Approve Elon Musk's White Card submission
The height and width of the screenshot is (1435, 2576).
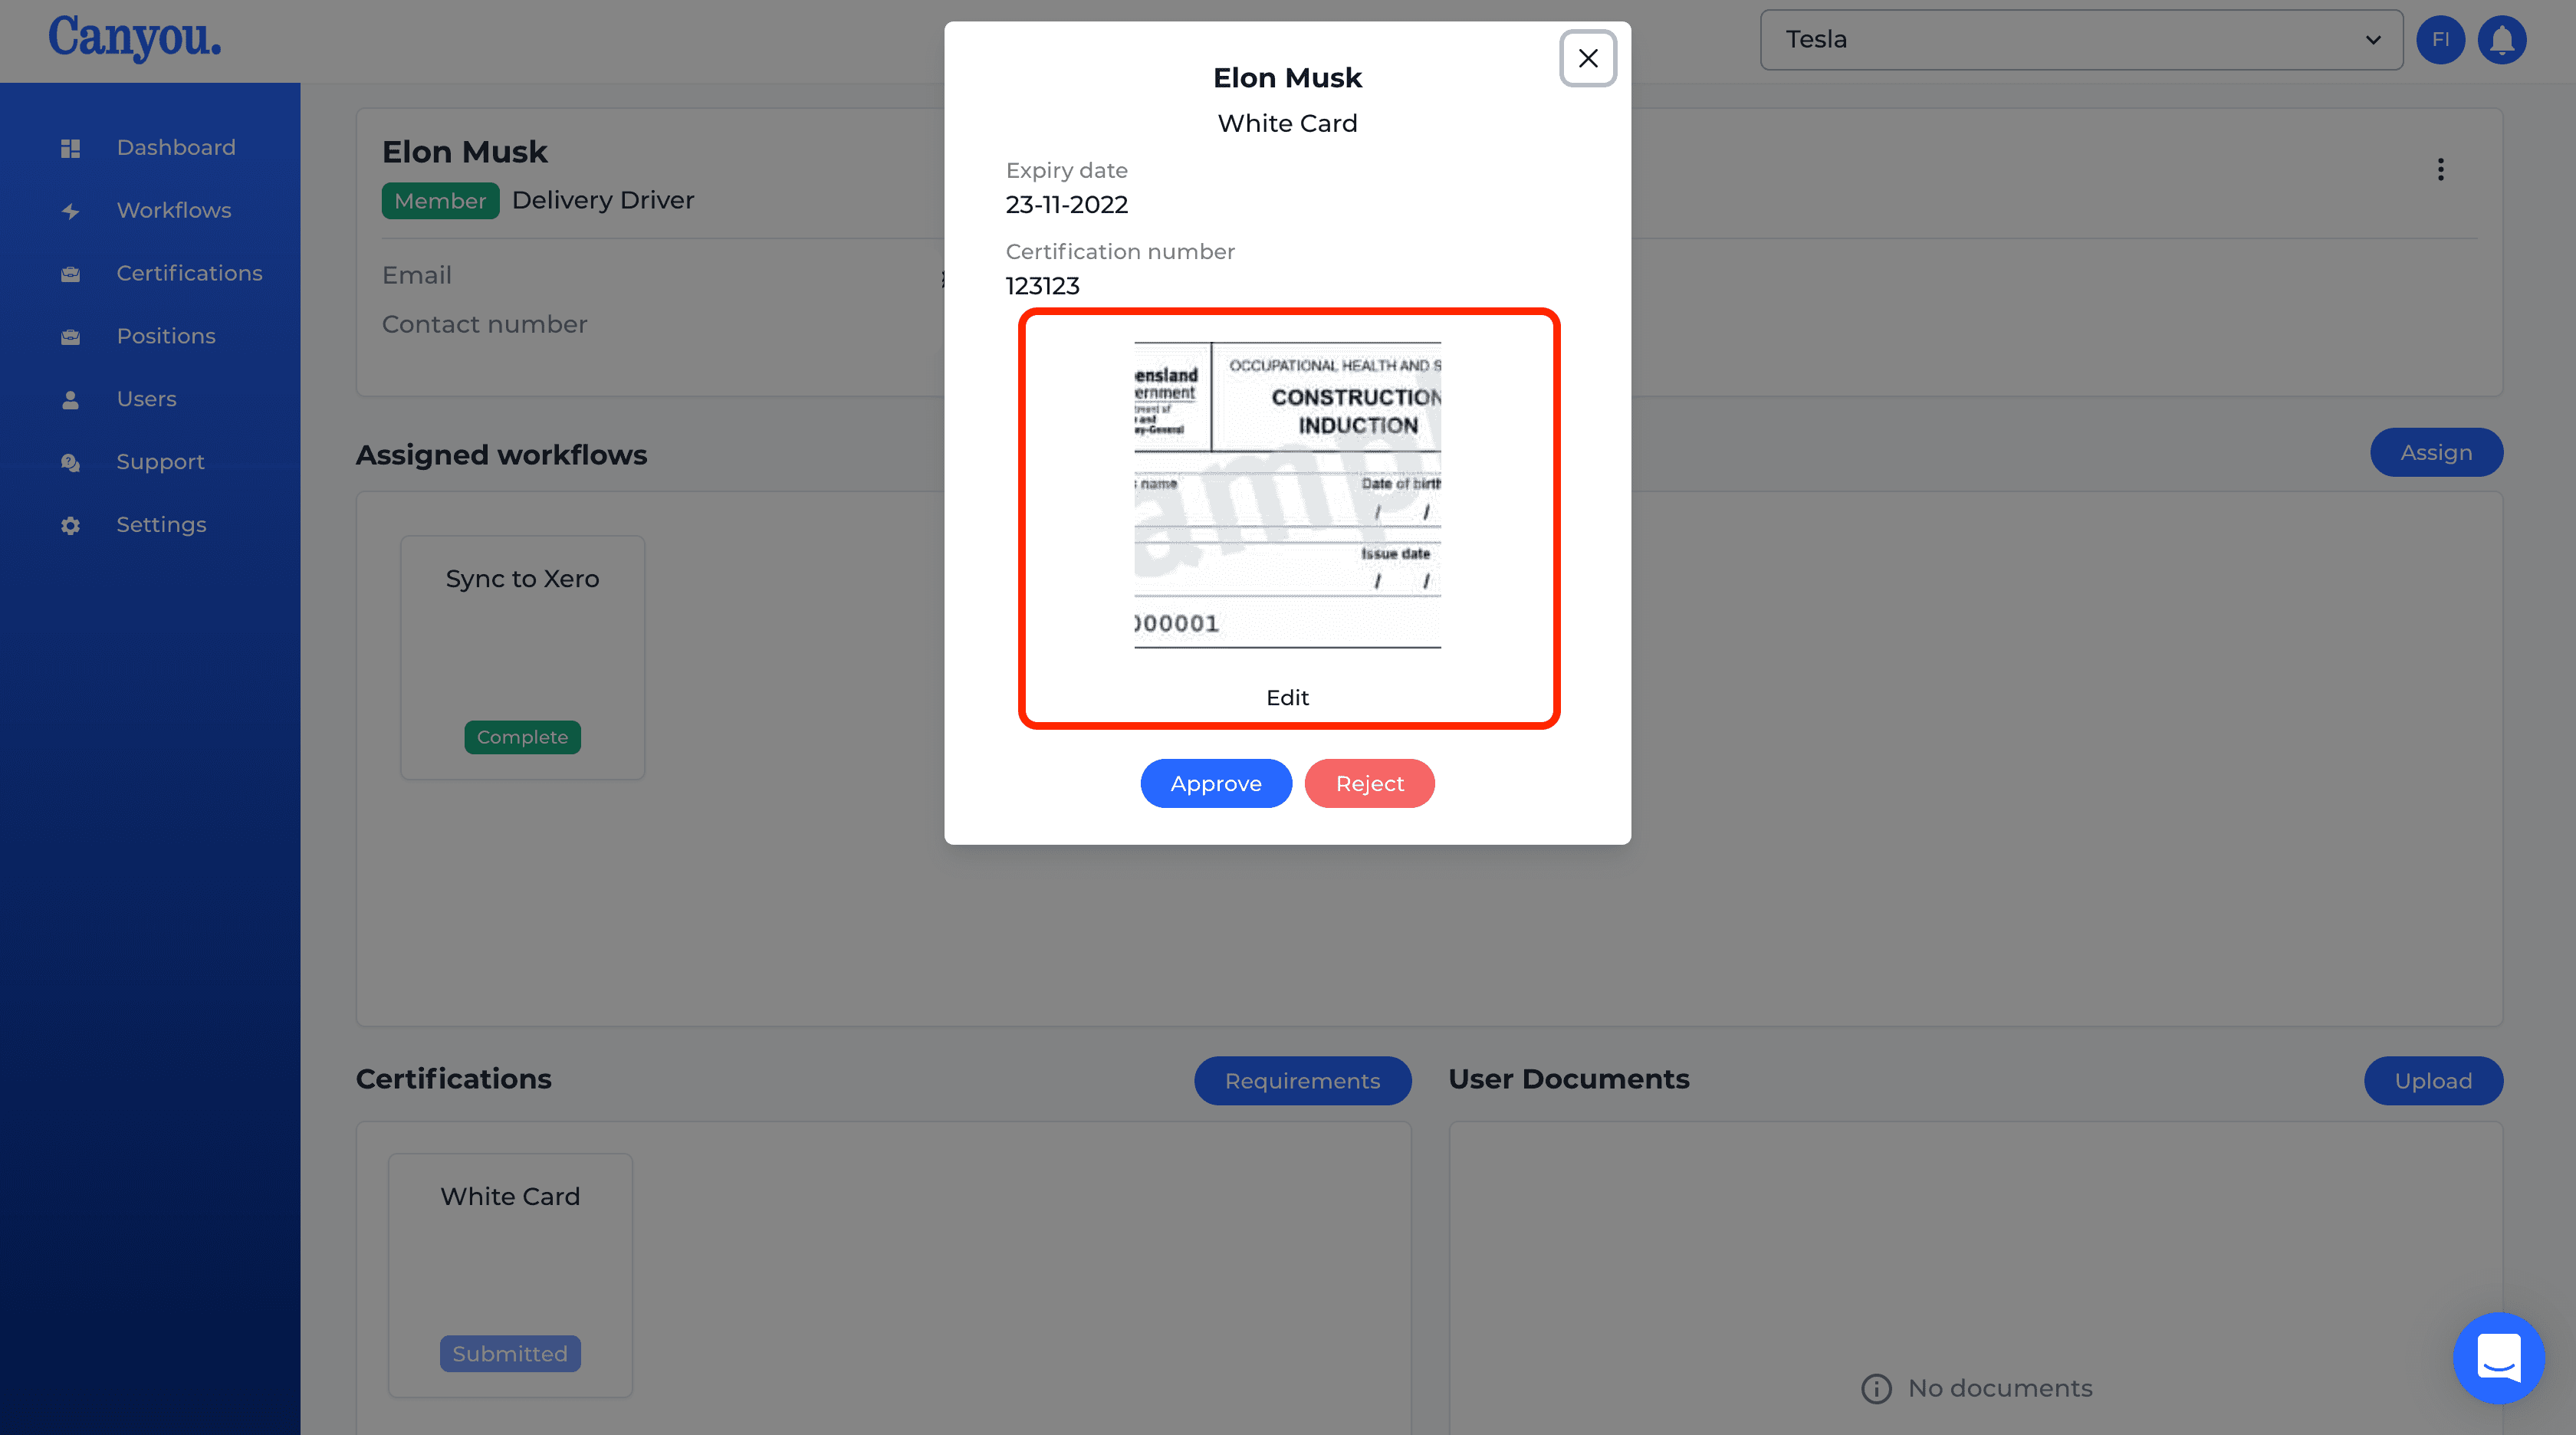click(x=1216, y=783)
